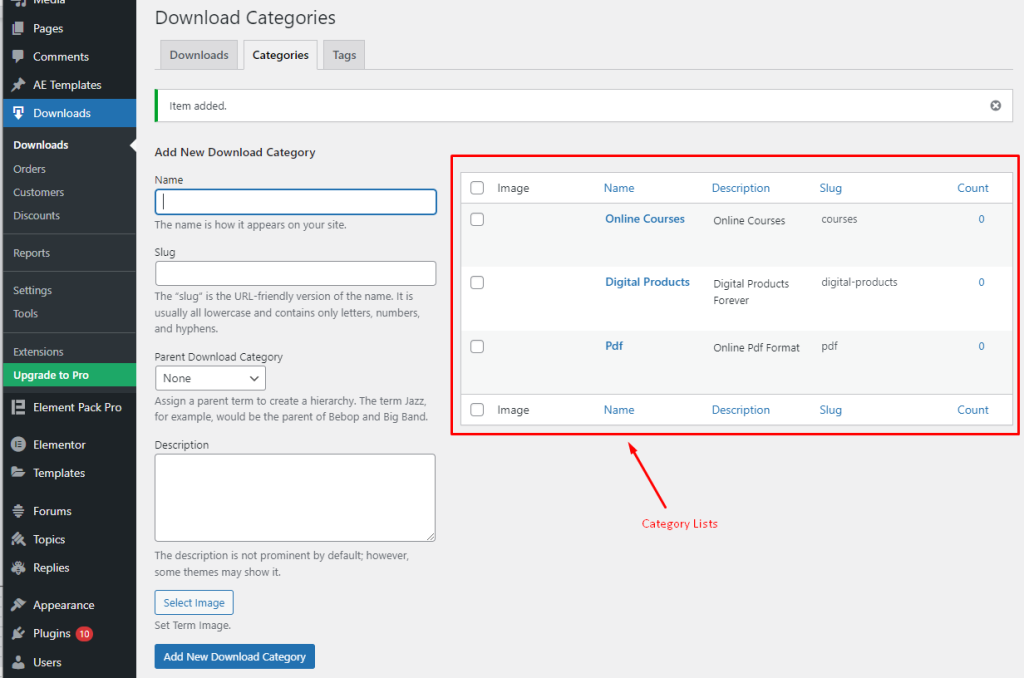Open the Parent Download Category dropdown

[x=210, y=378]
